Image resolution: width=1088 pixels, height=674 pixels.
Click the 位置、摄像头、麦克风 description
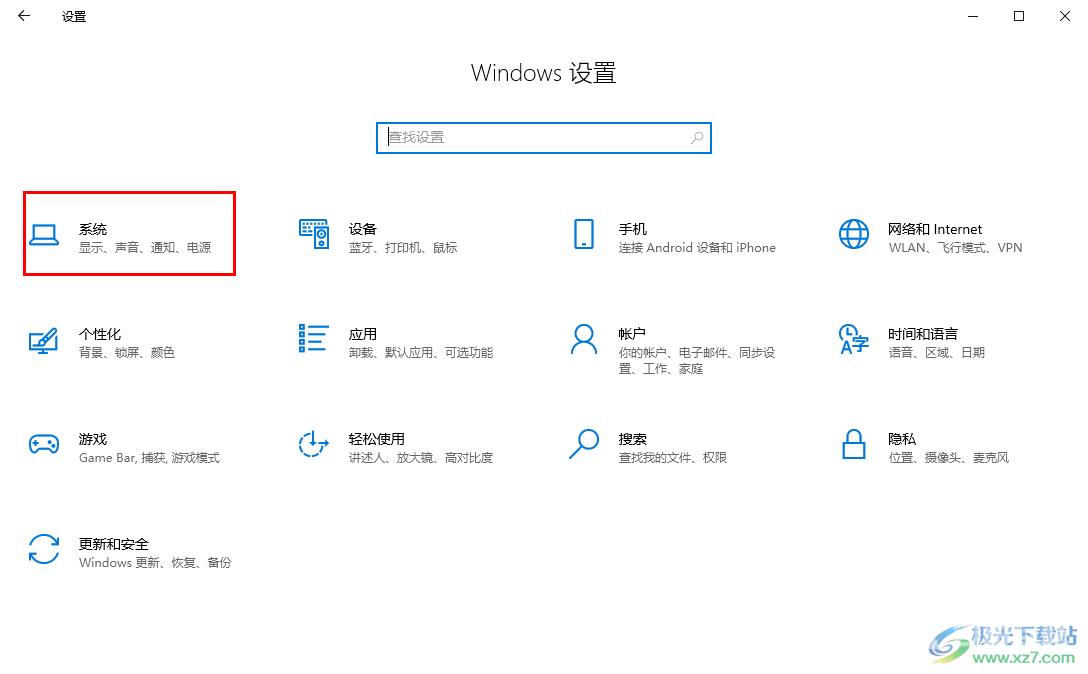click(949, 457)
